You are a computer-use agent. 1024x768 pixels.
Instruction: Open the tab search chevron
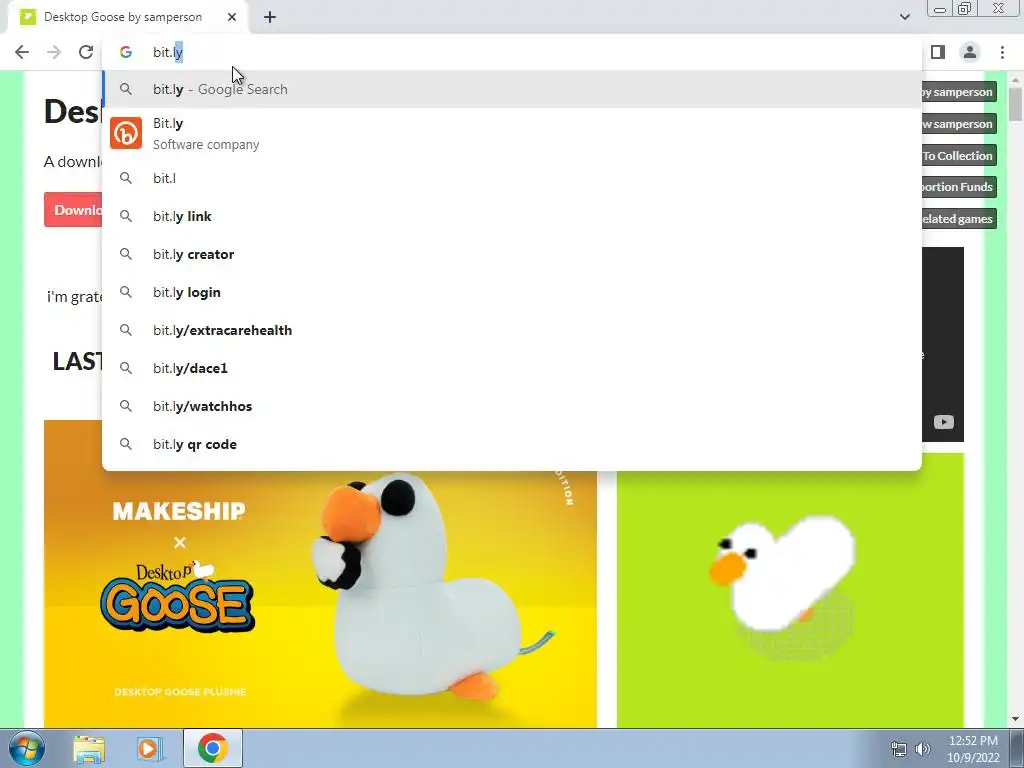click(x=904, y=17)
